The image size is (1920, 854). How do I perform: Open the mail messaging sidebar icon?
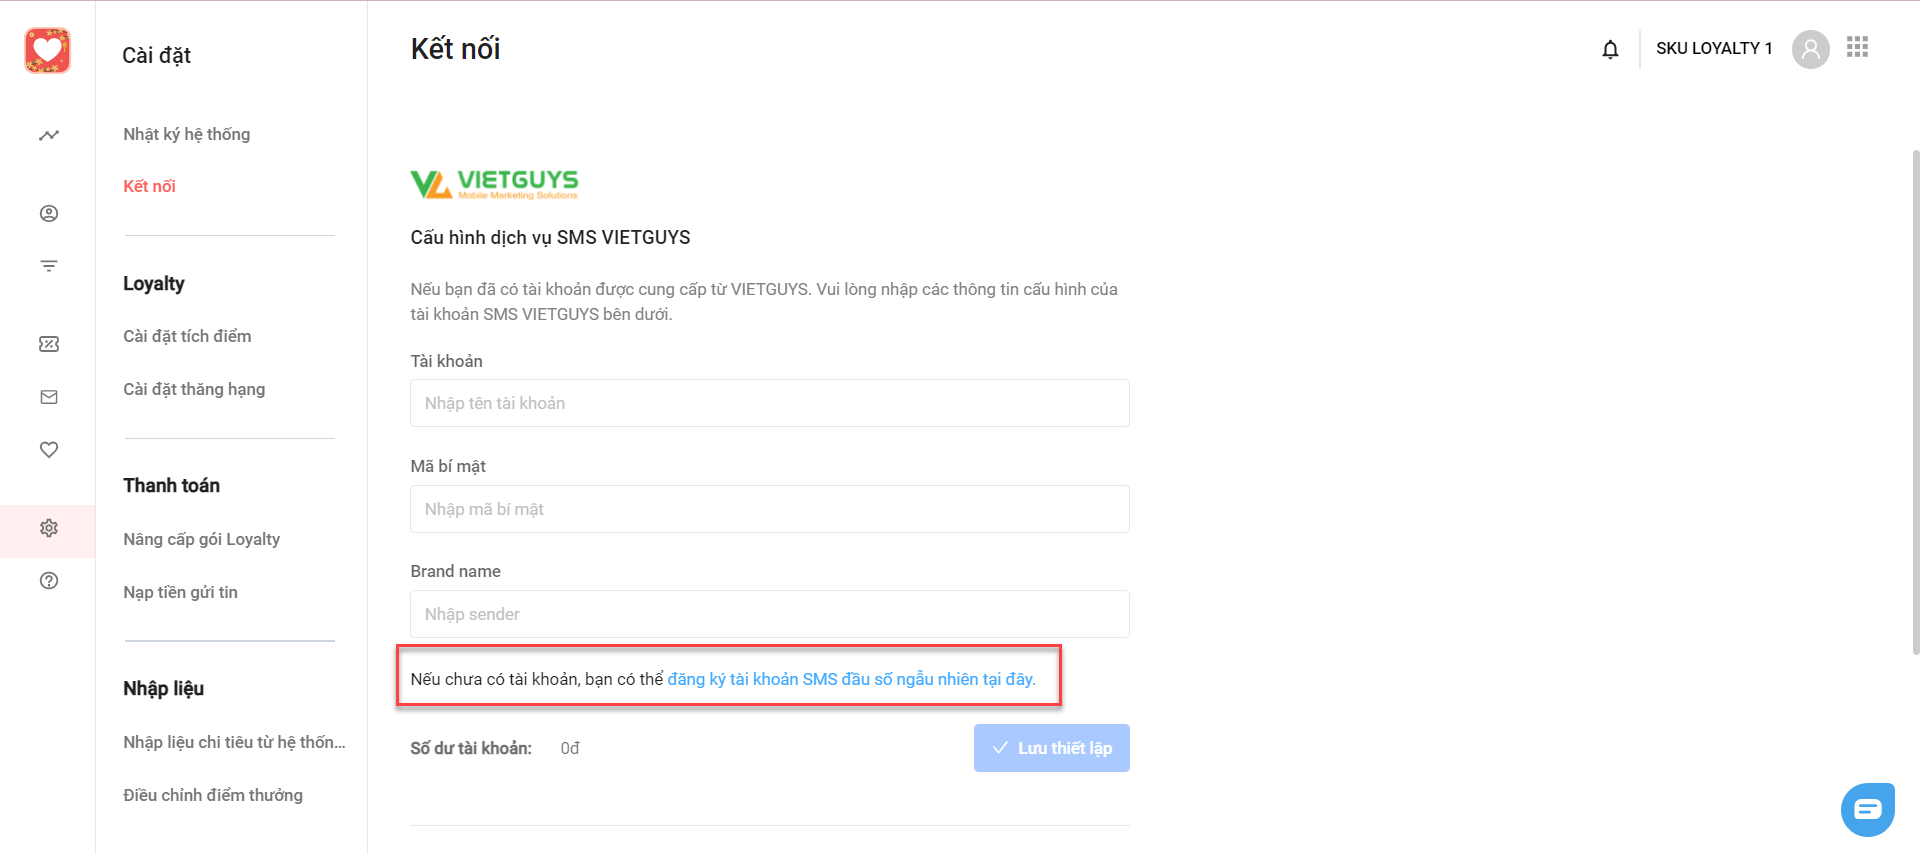pyautogui.click(x=48, y=397)
